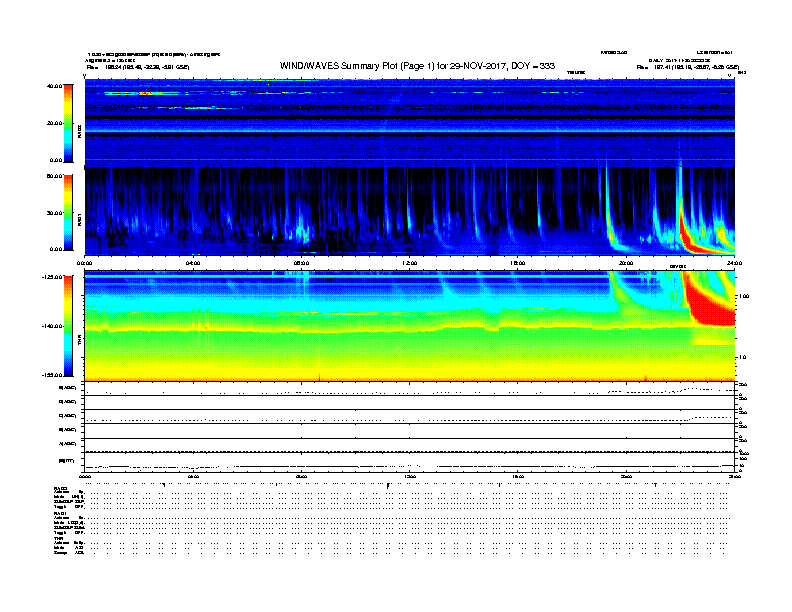Click the 24:00 label under RAD1 spectrogram
The width and height of the screenshot is (792, 612).
click(x=734, y=263)
